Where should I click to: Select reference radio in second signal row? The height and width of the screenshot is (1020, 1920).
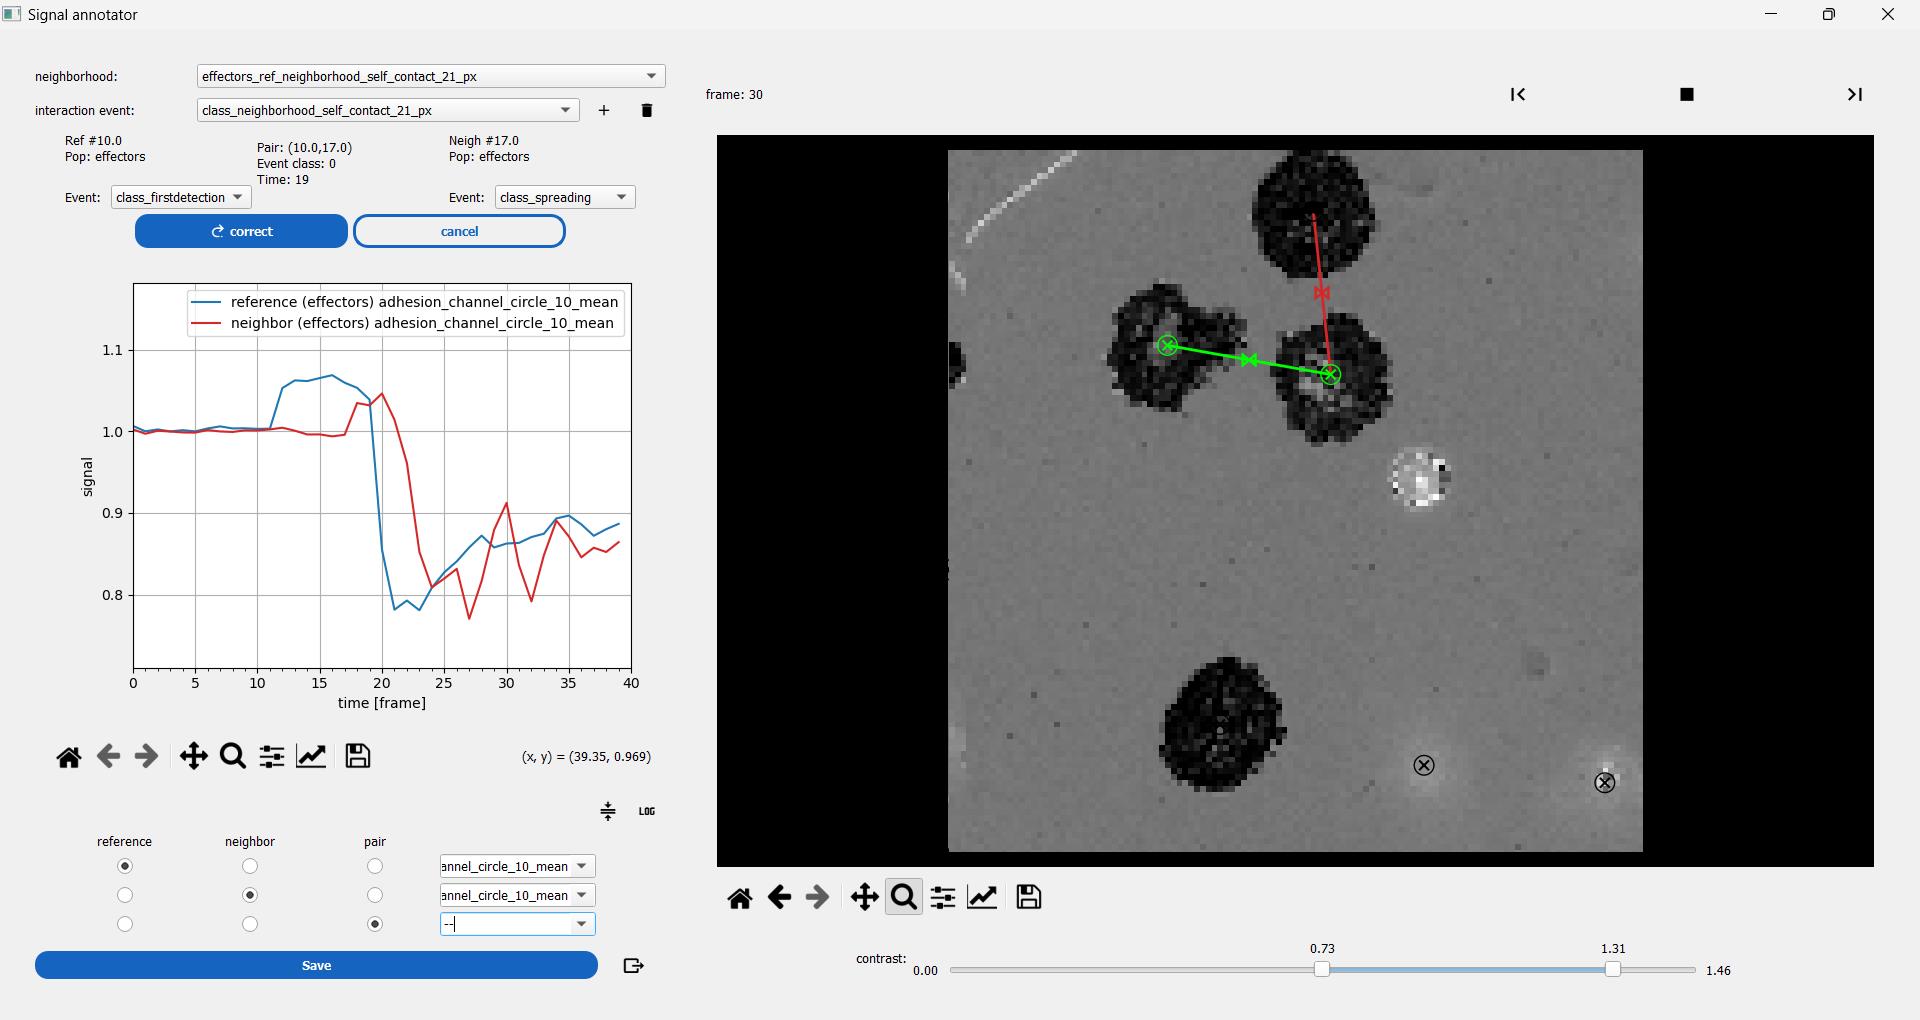click(125, 895)
